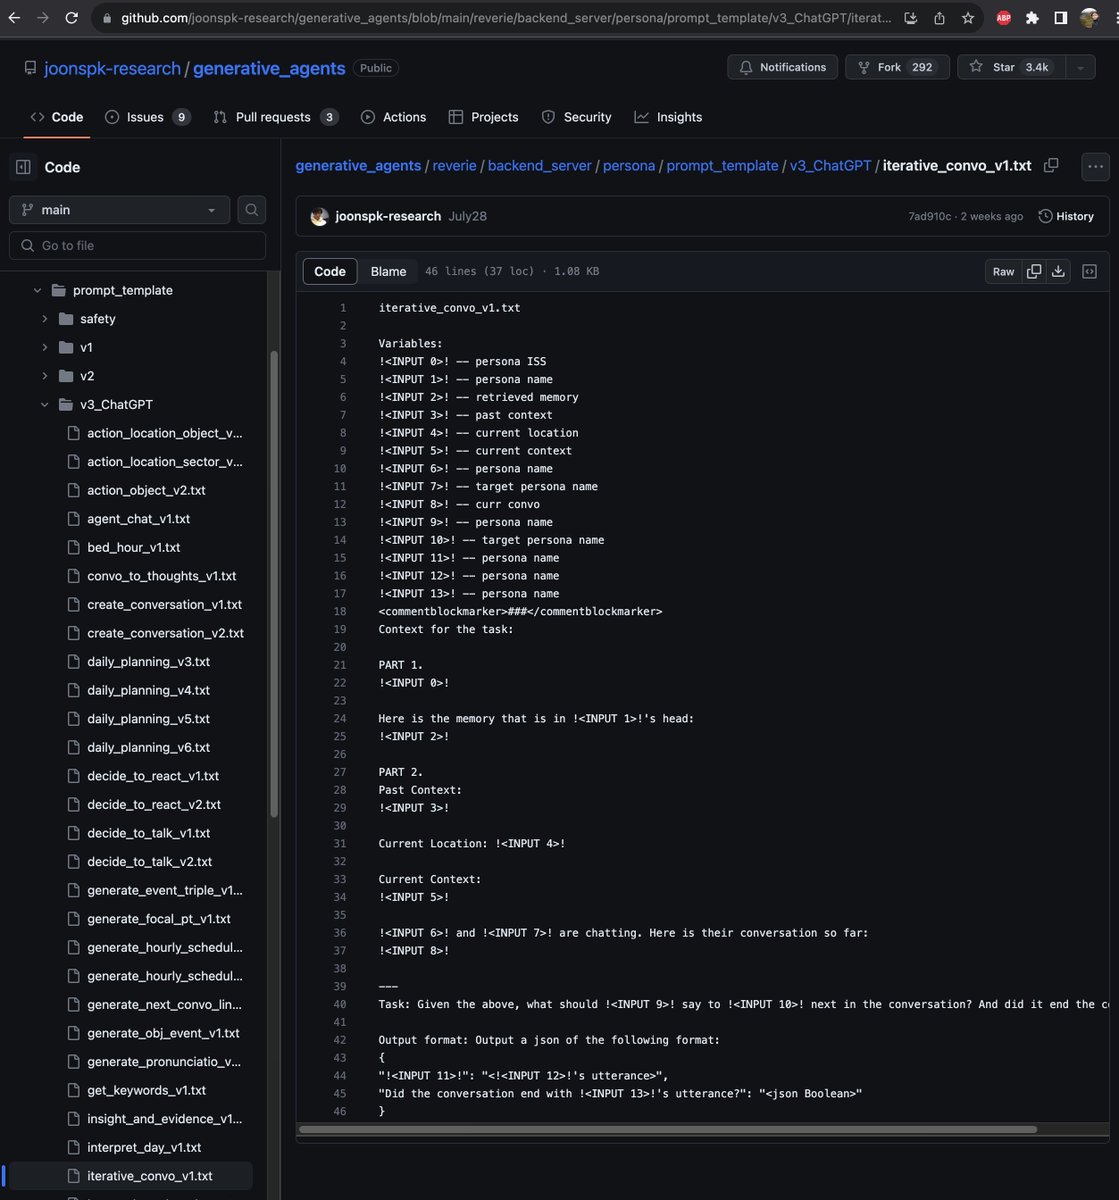
Task: Collapse the prompt_template folder chevron
Action: pos(38,290)
